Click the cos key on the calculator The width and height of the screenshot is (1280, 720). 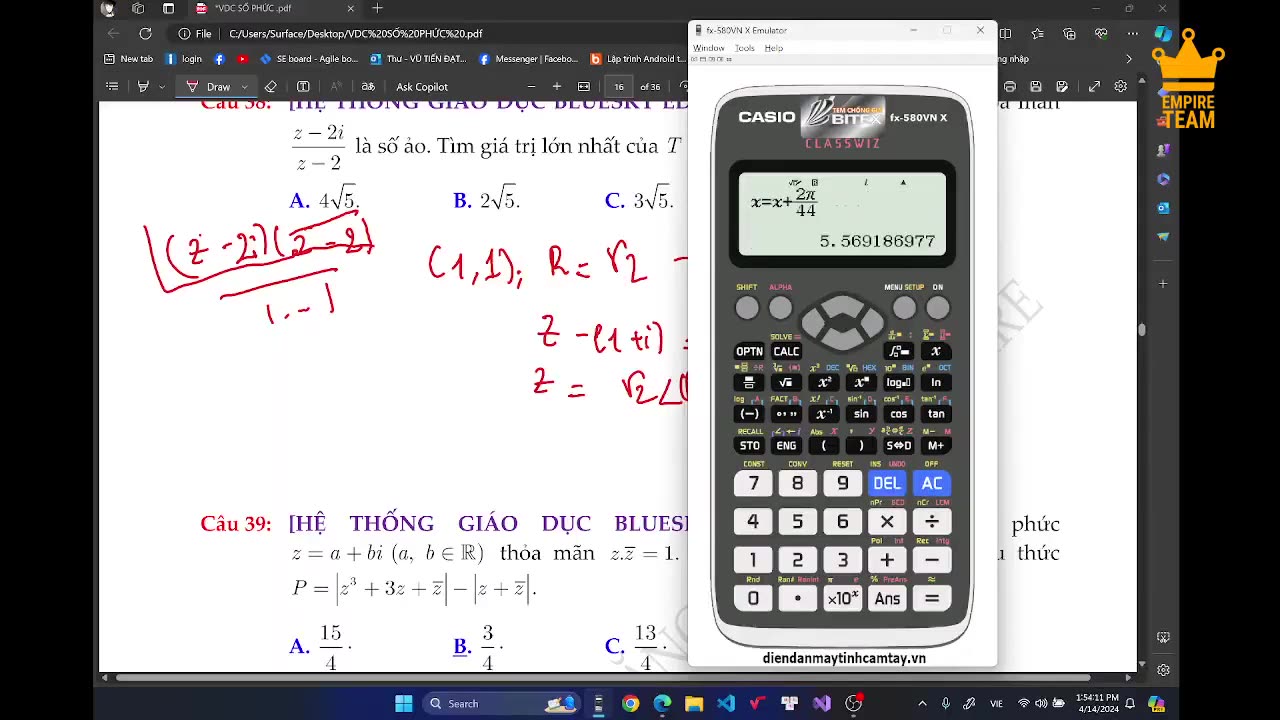[x=899, y=413]
